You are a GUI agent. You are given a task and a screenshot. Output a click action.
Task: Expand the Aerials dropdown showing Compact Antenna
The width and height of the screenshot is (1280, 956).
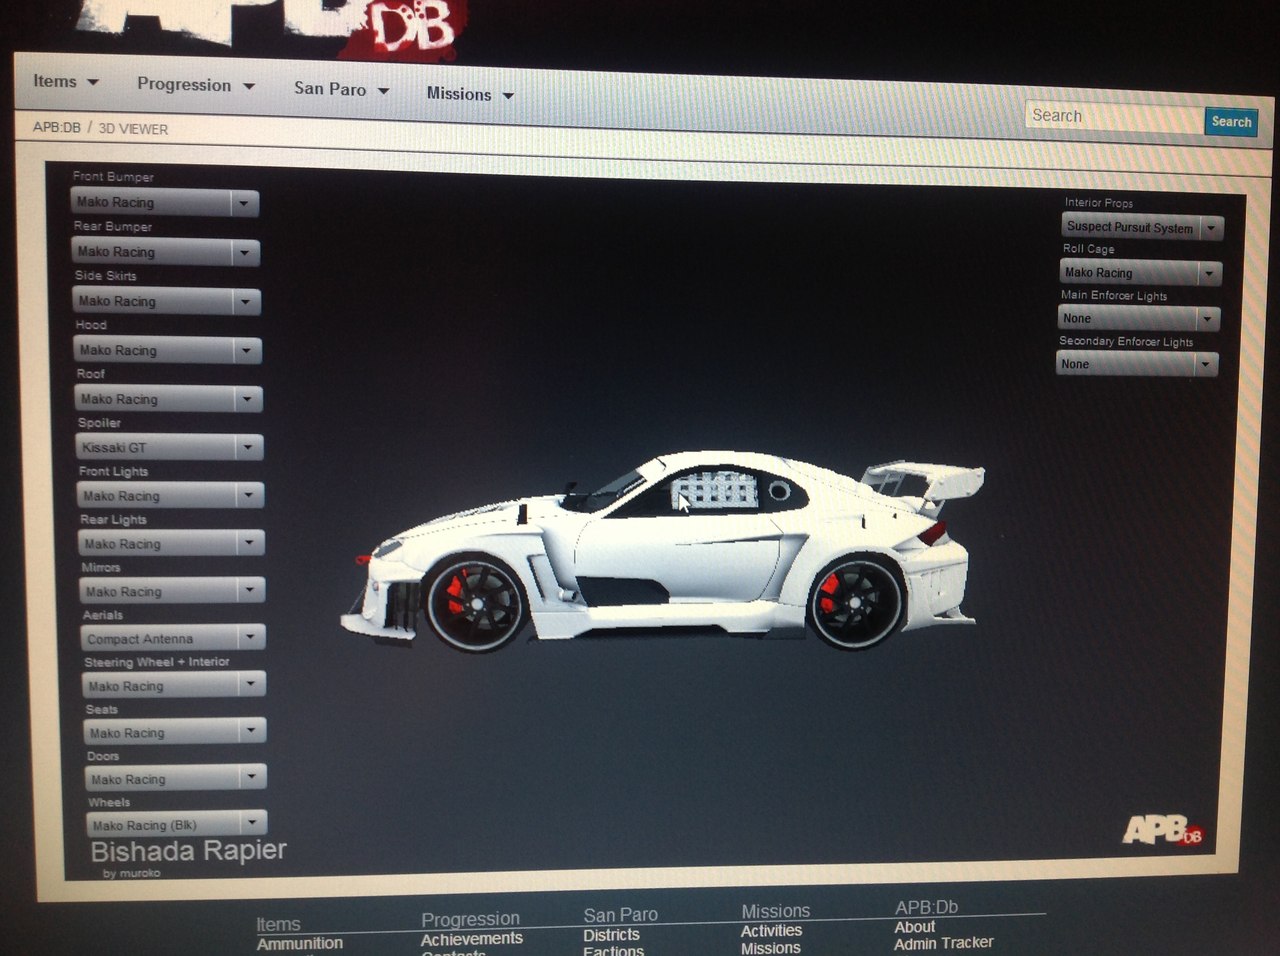coord(173,638)
